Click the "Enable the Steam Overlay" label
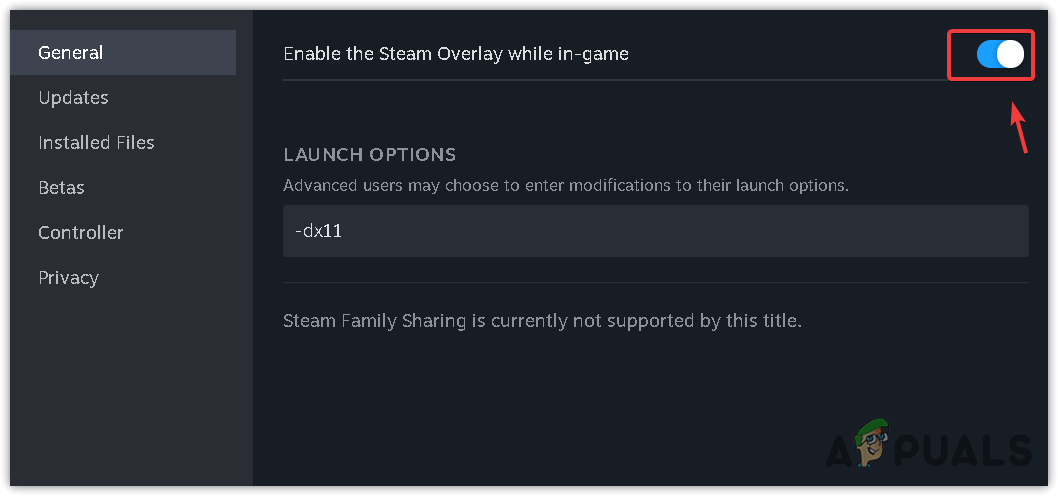The width and height of the screenshot is (1058, 496). point(456,54)
